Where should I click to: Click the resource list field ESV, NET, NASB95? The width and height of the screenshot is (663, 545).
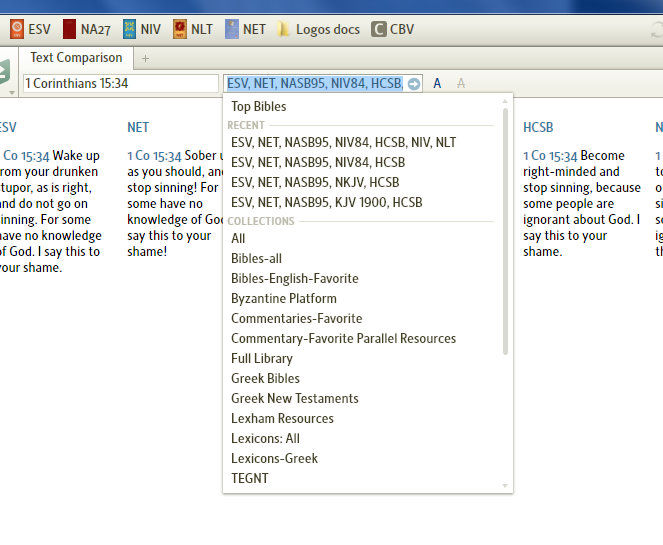point(315,83)
